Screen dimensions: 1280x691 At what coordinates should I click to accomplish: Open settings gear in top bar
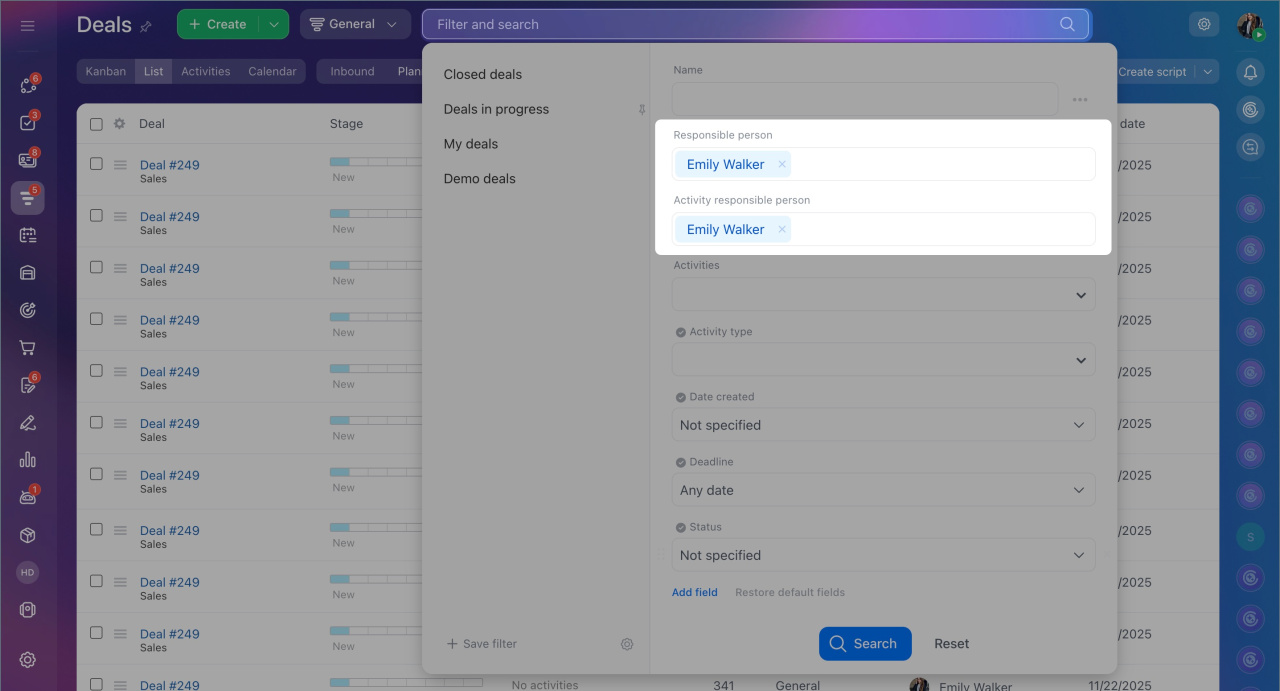(1204, 24)
